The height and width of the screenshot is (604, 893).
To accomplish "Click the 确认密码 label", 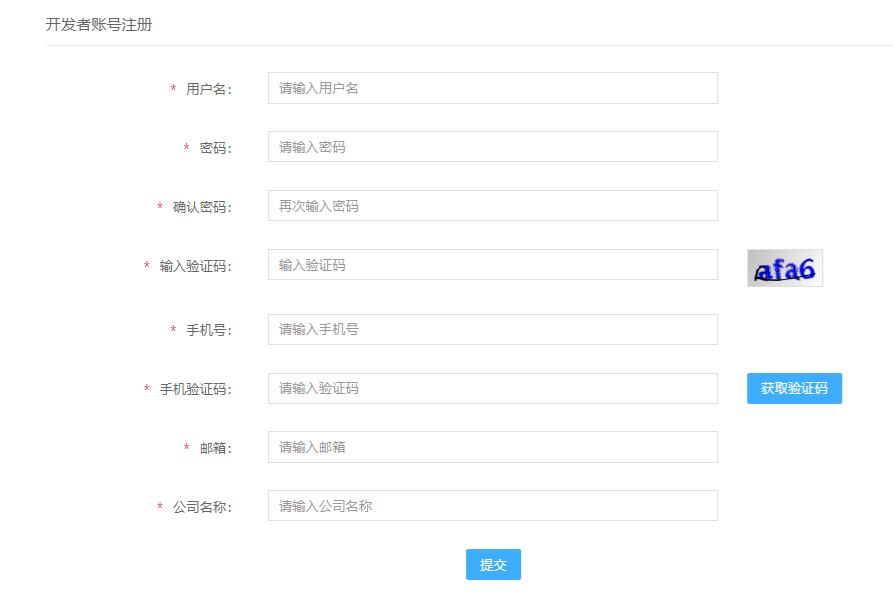I will 202,207.
